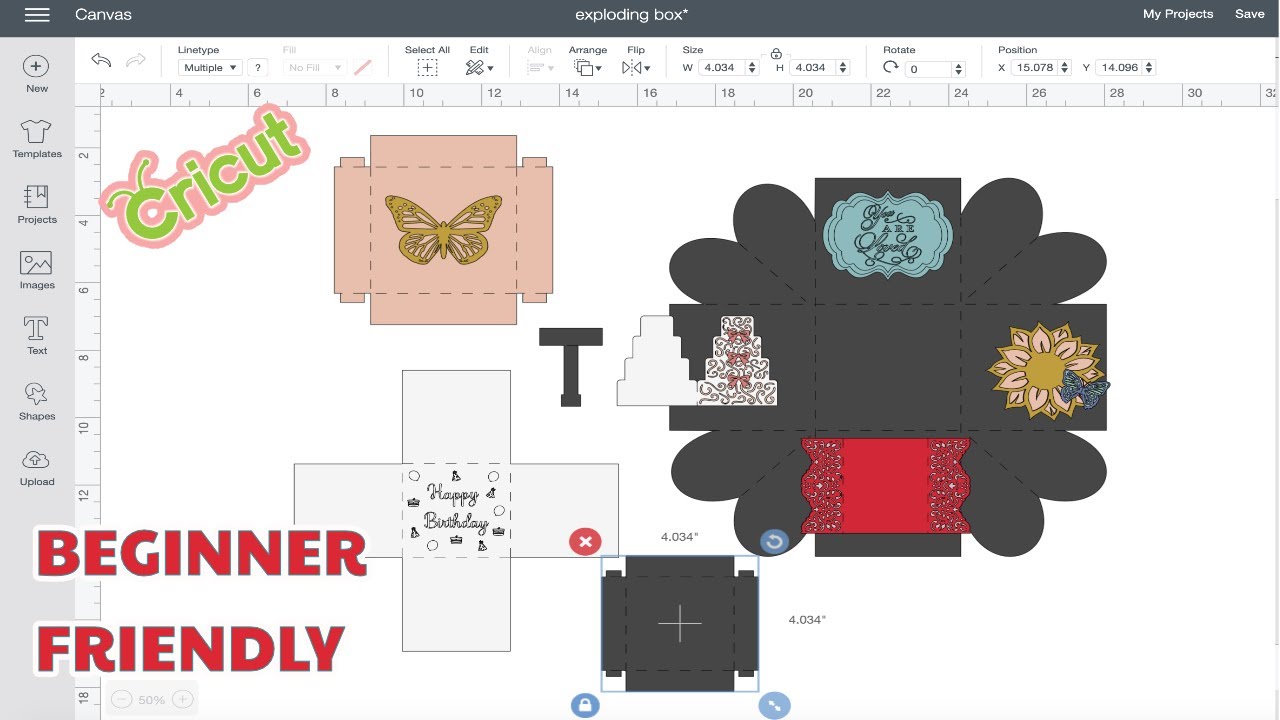1280x720 pixels.
Task: Open the Linetype Multiple dropdown
Action: click(x=210, y=68)
